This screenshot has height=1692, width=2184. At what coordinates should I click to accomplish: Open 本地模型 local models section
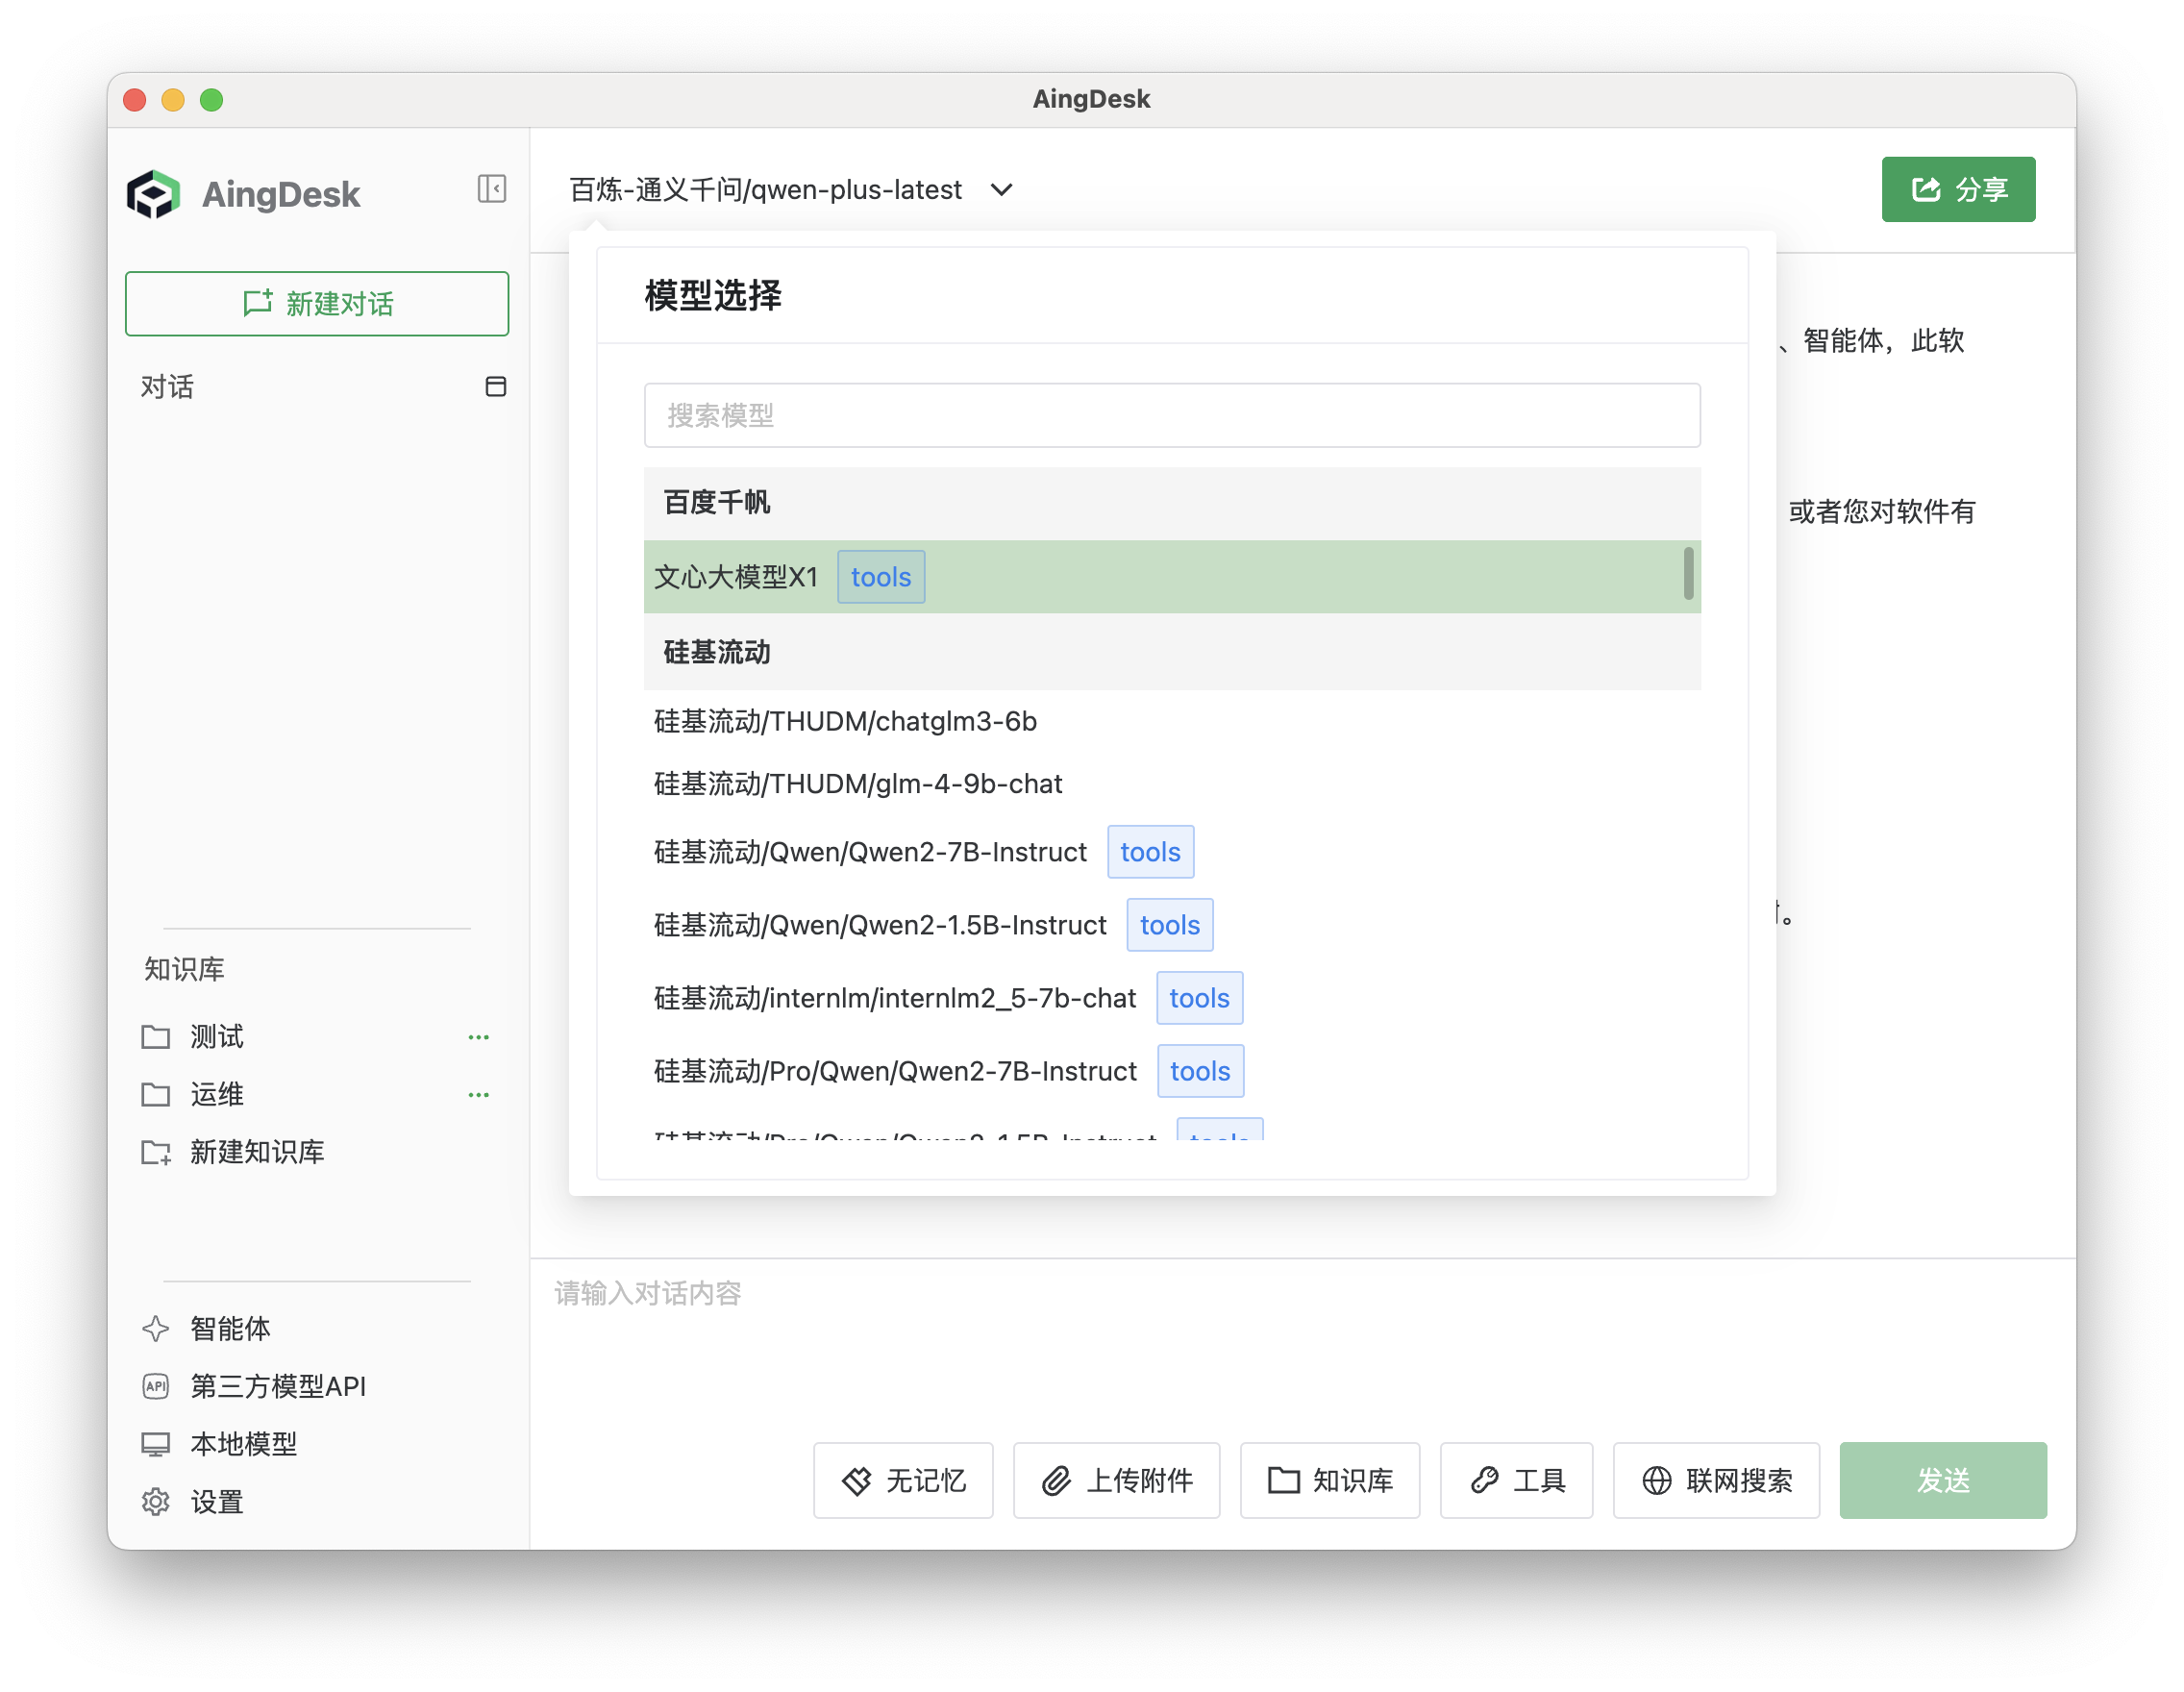(243, 1444)
